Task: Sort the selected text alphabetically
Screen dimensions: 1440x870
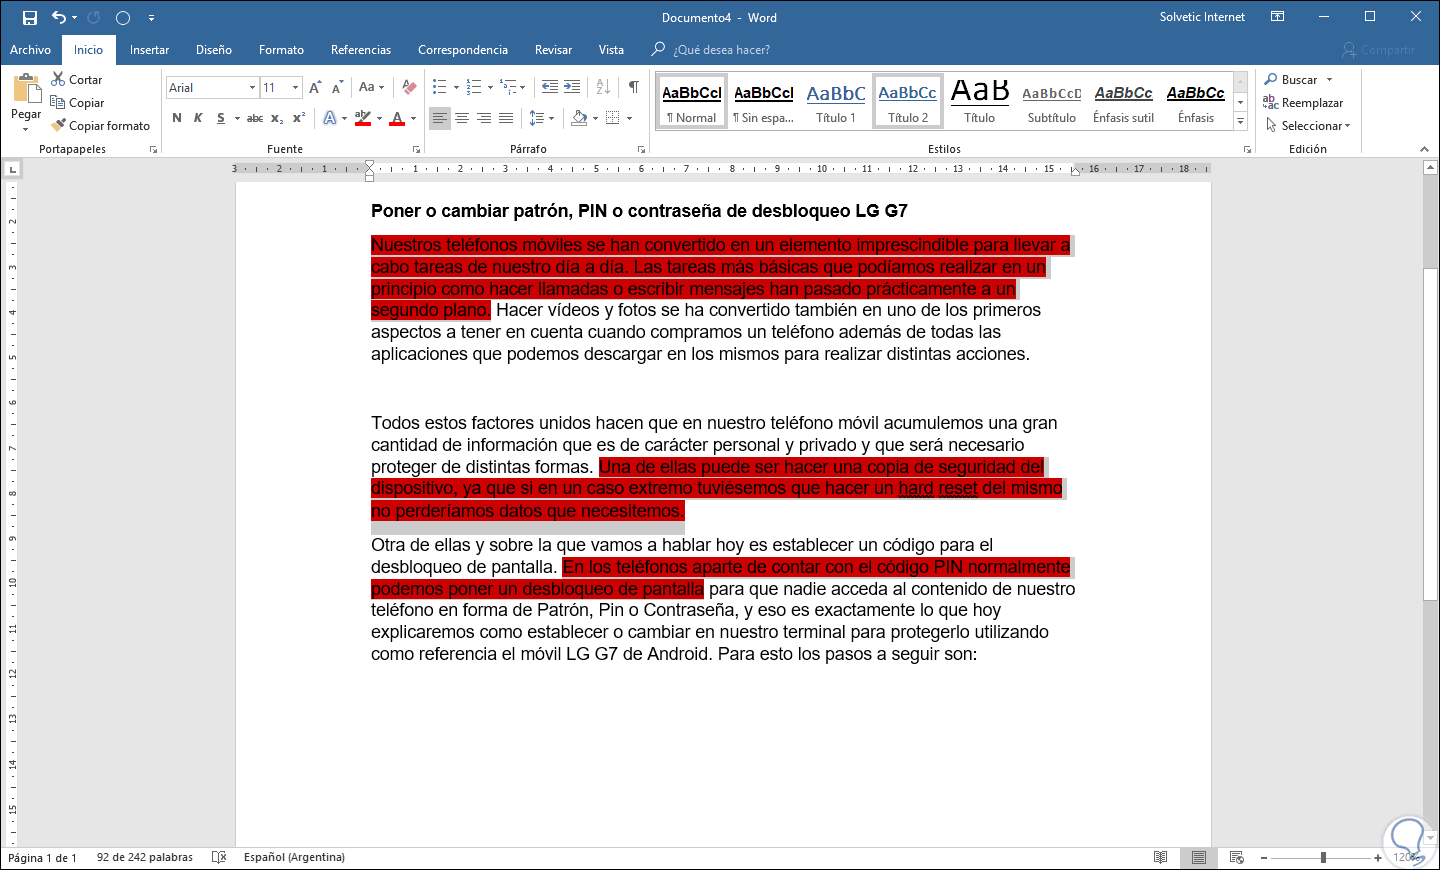Action: [x=603, y=88]
